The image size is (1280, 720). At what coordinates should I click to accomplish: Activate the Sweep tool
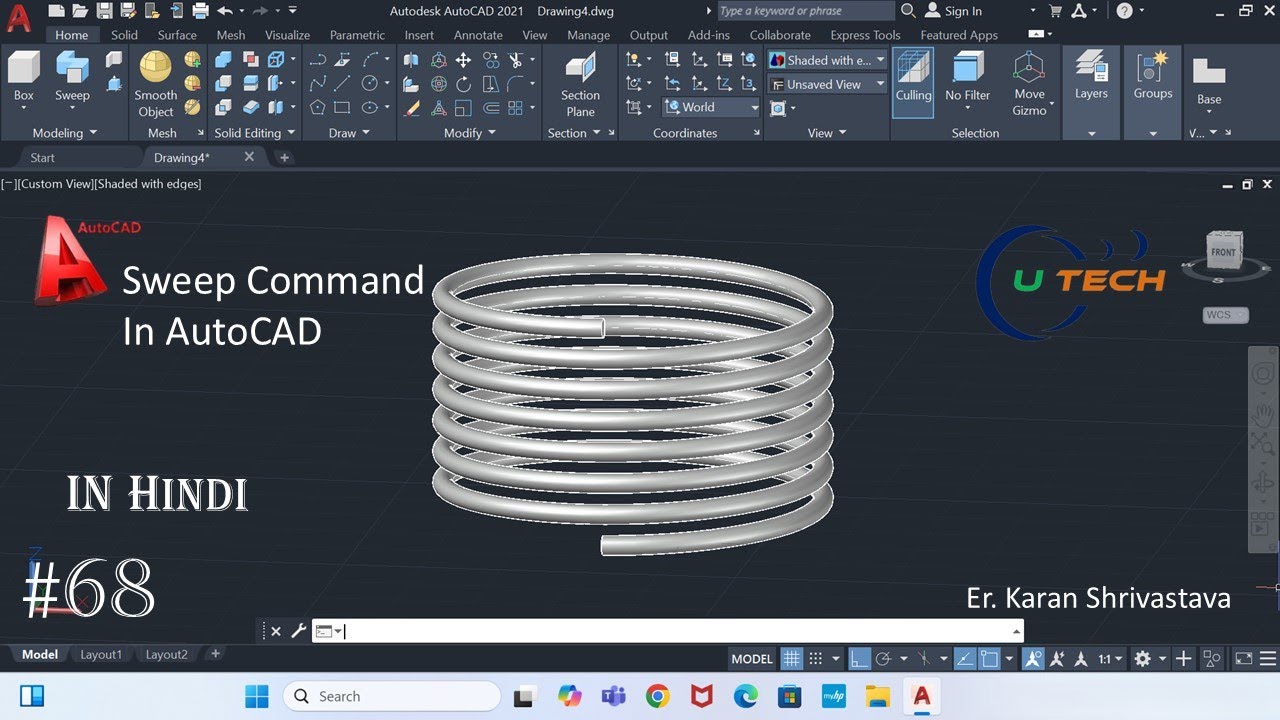click(x=72, y=76)
